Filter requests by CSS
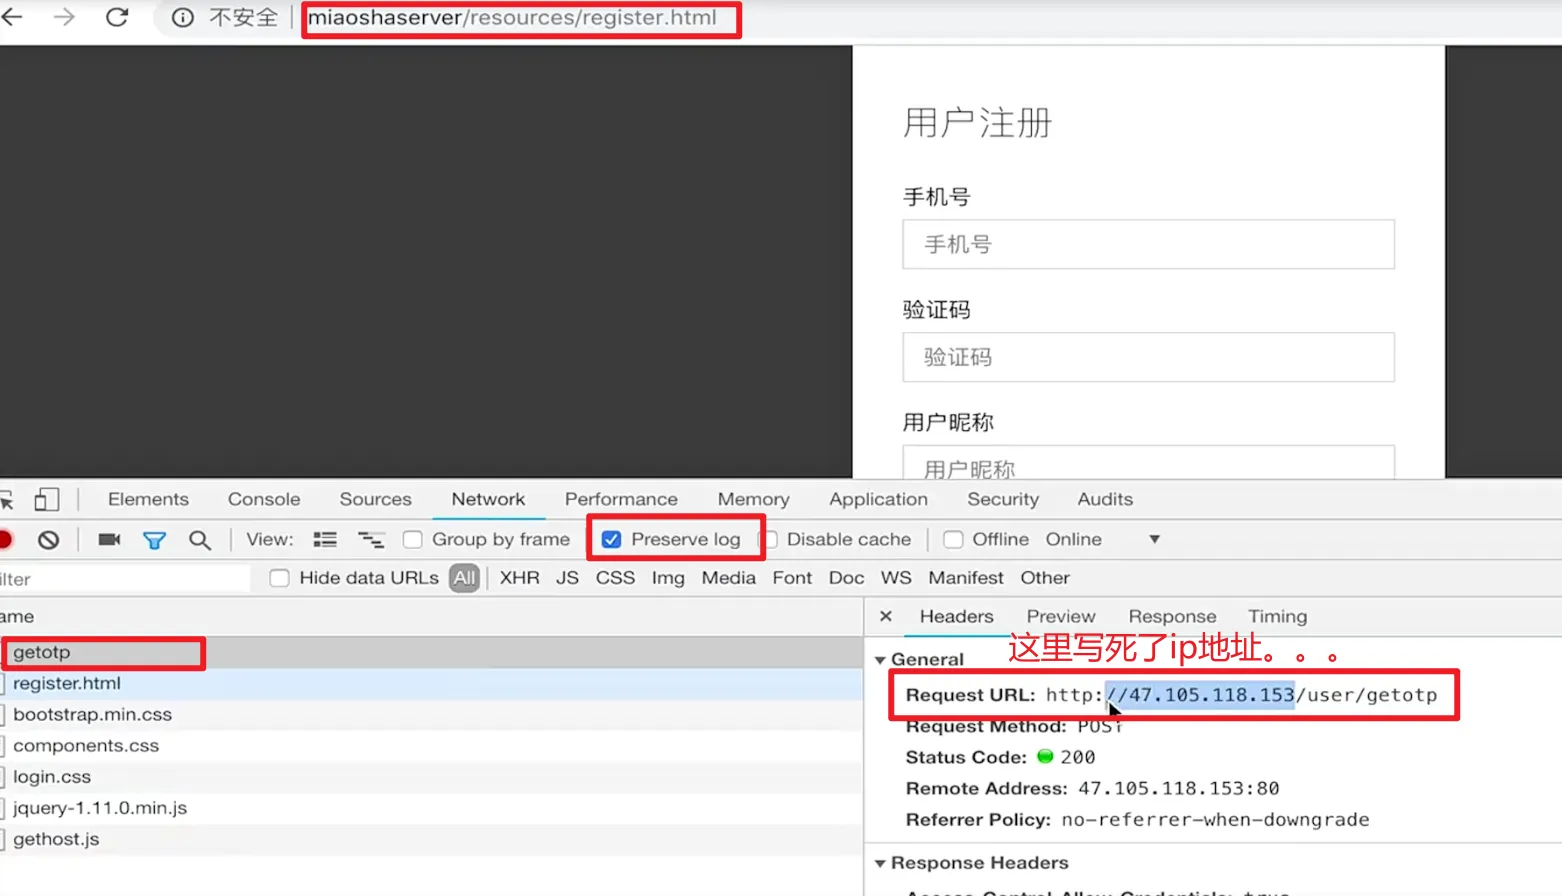The height and width of the screenshot is (896, 1562). pos(615,578)
